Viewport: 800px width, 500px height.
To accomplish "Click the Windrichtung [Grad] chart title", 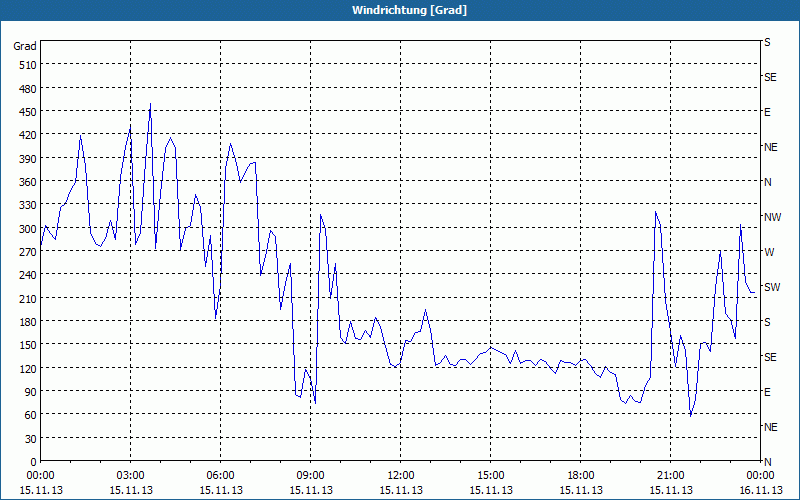I will click(409, 10).
